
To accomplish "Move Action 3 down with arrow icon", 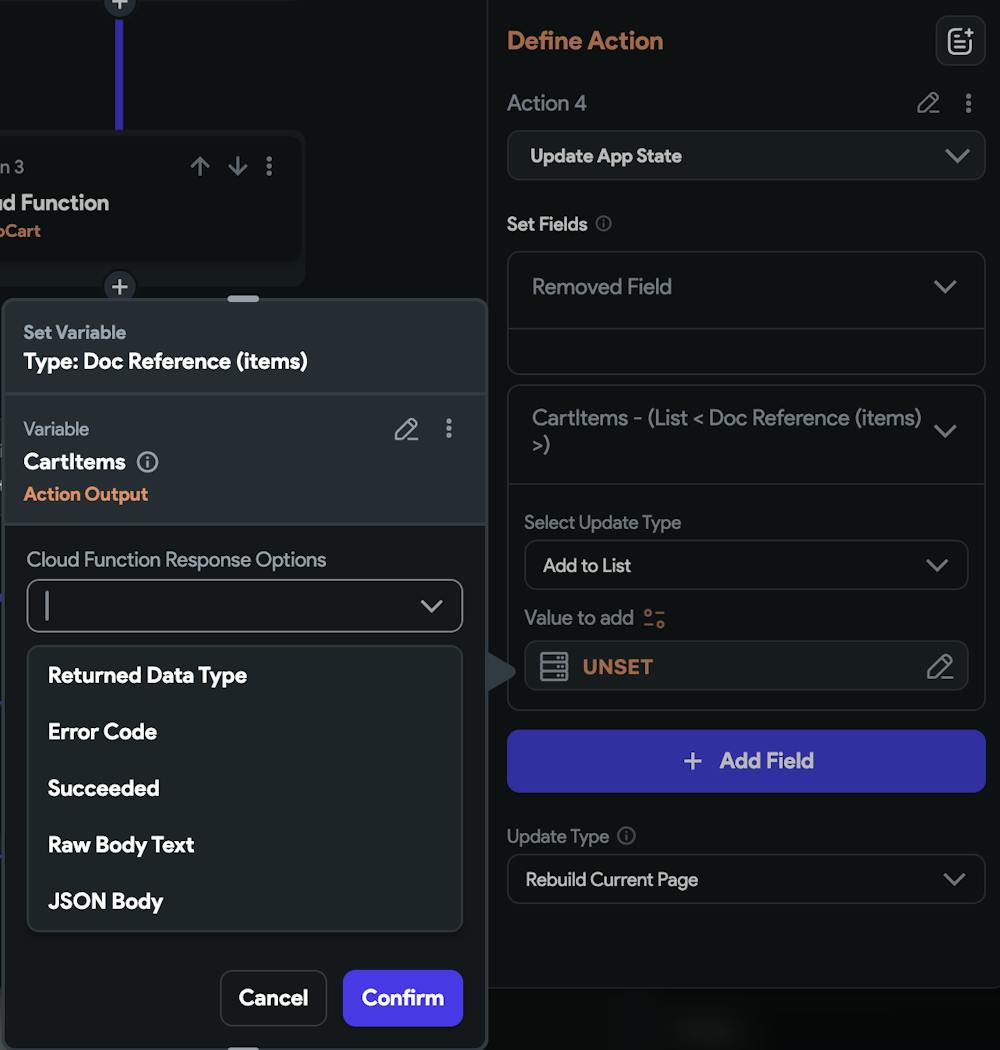I will pos(237,166).
